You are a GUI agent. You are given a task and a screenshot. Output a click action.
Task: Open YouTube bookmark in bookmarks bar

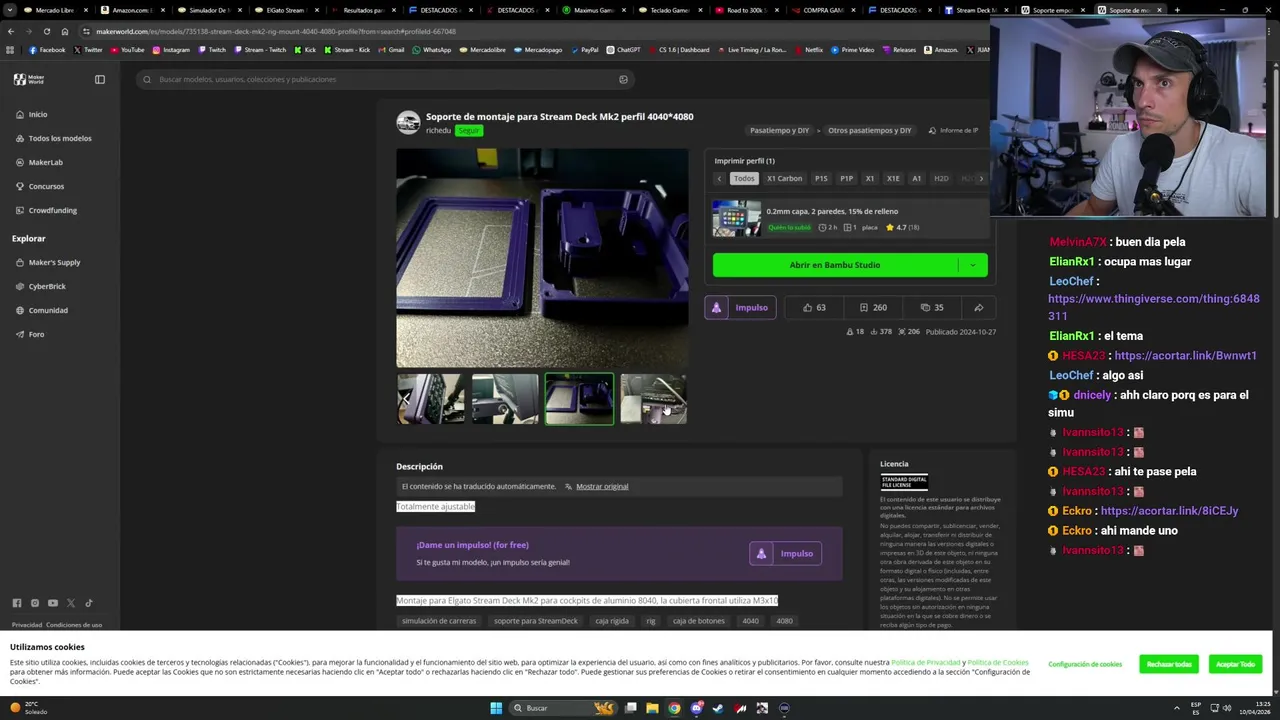pyautogui.click(x=127, y=49)
